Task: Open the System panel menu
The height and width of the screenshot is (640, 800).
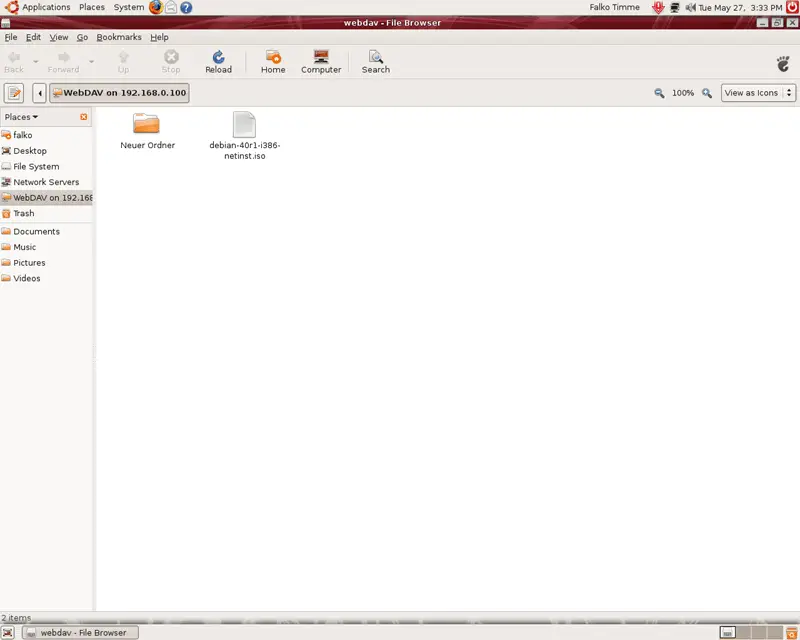Action: (129, 7)
